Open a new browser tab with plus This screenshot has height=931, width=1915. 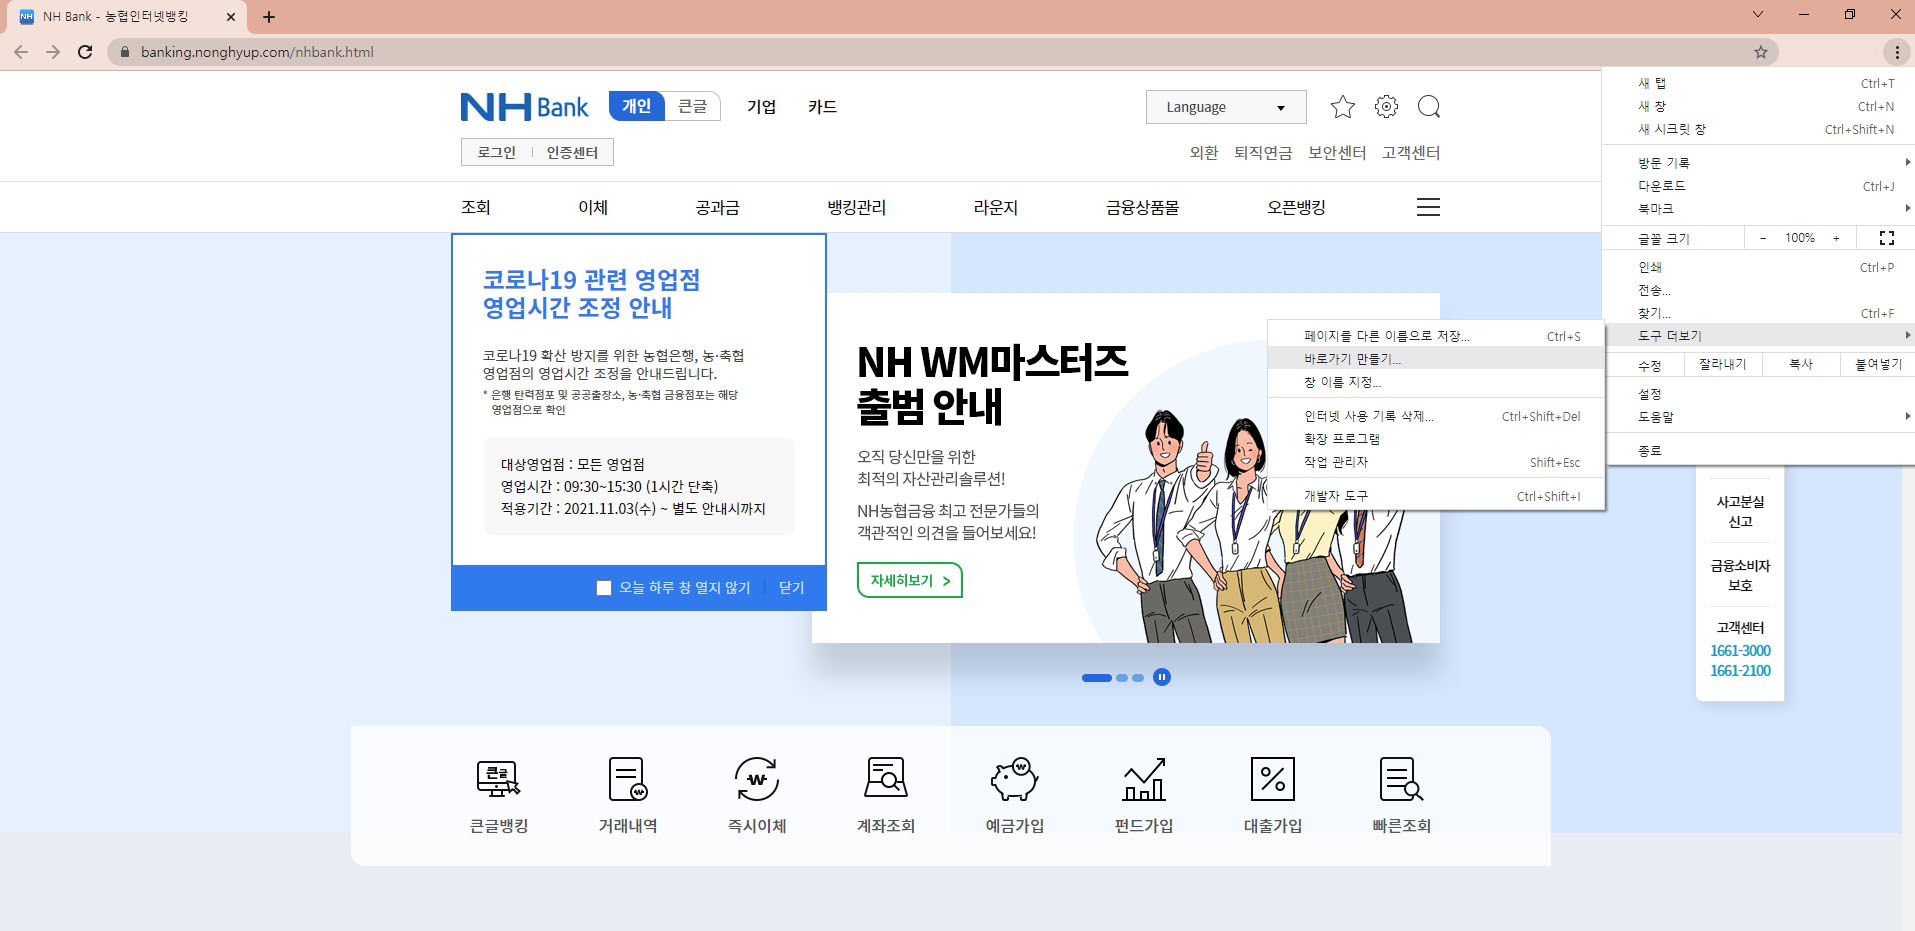click(269, 17)
